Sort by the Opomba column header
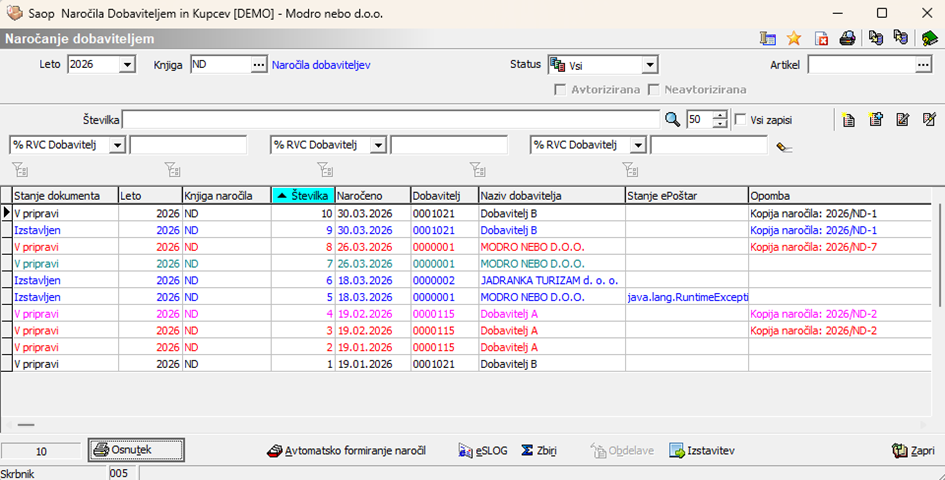Viewport: 945px width, 480px height. pyautogui.click(x=840, y=195)
